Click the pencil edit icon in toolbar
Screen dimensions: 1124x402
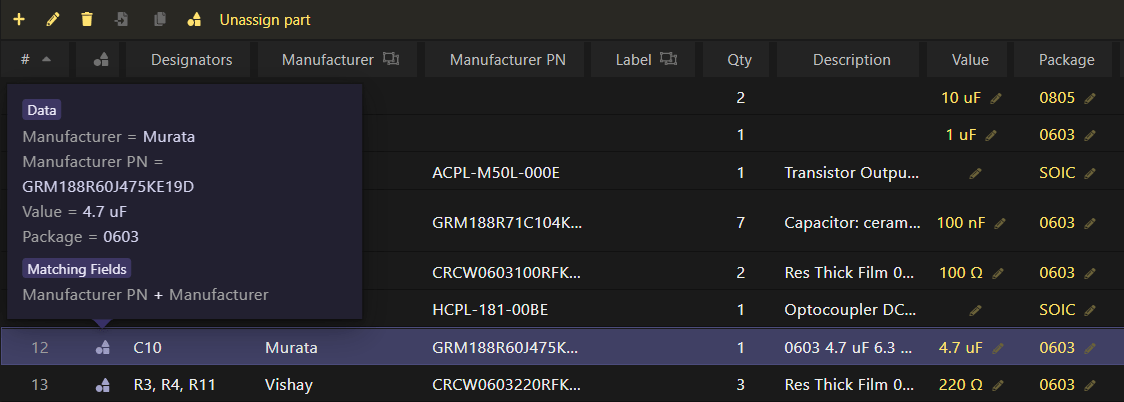point(53,19)
